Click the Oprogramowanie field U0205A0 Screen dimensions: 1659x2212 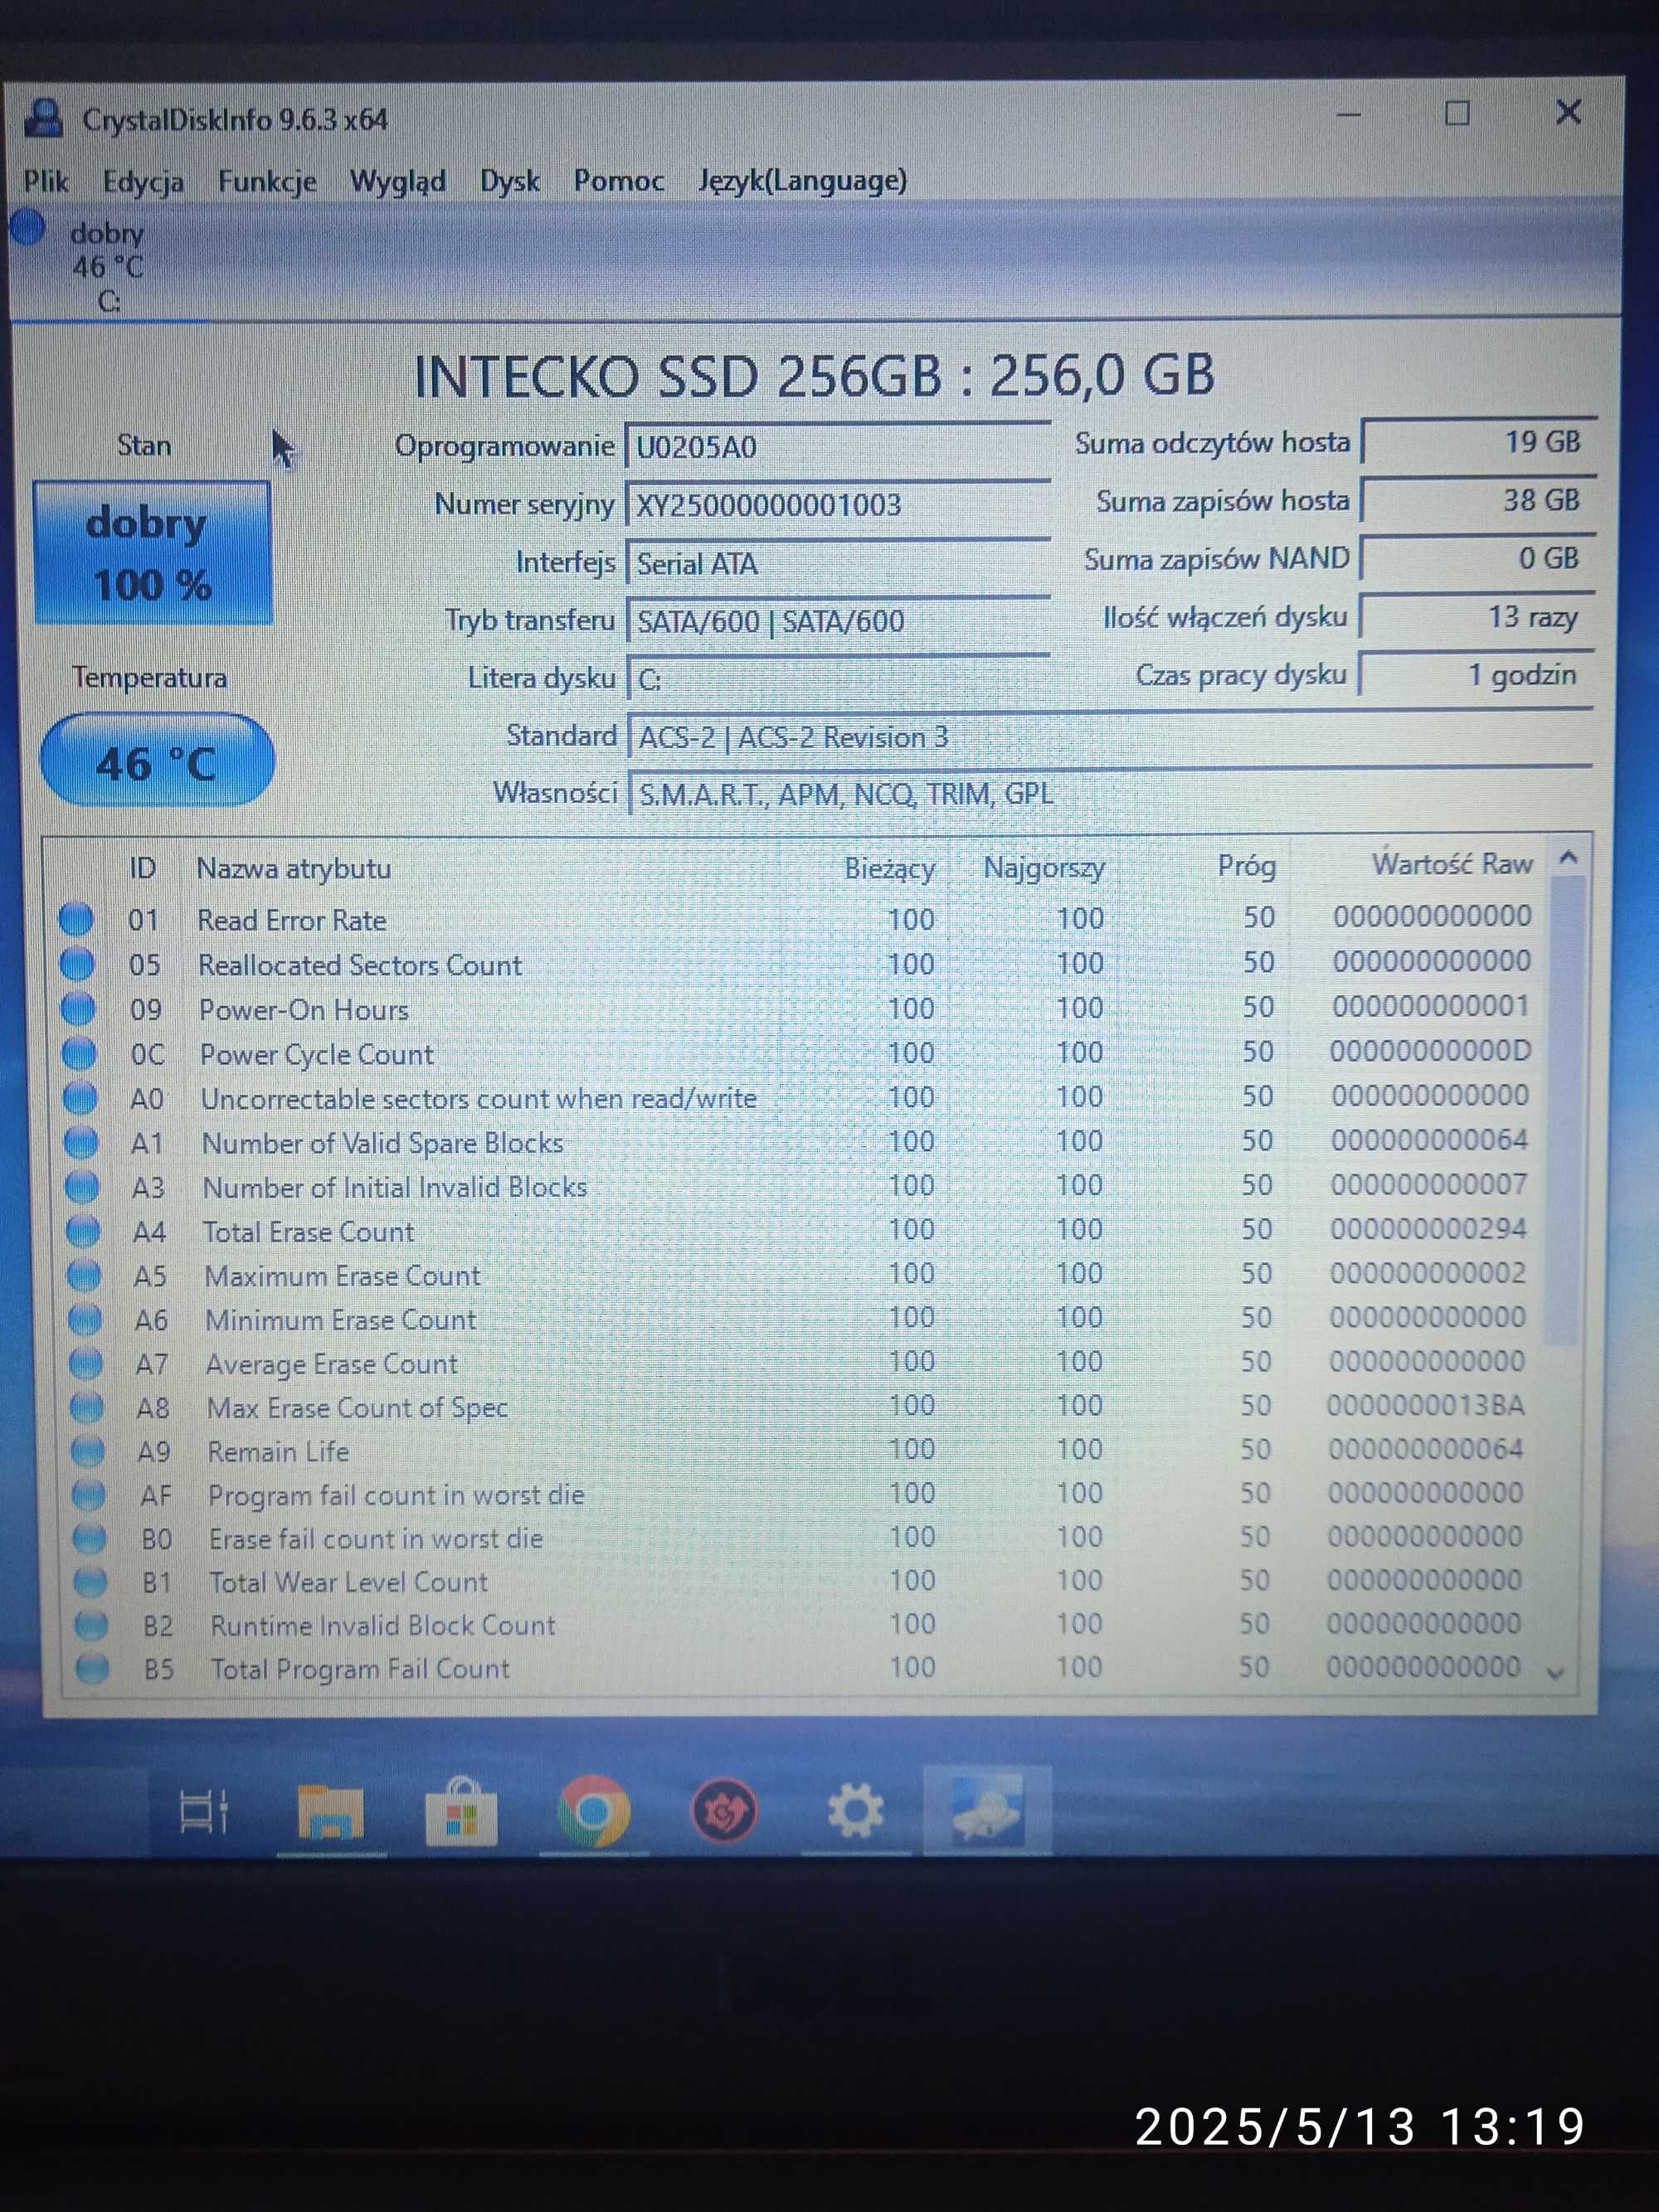pyautogui.click(x=838, y=446)
